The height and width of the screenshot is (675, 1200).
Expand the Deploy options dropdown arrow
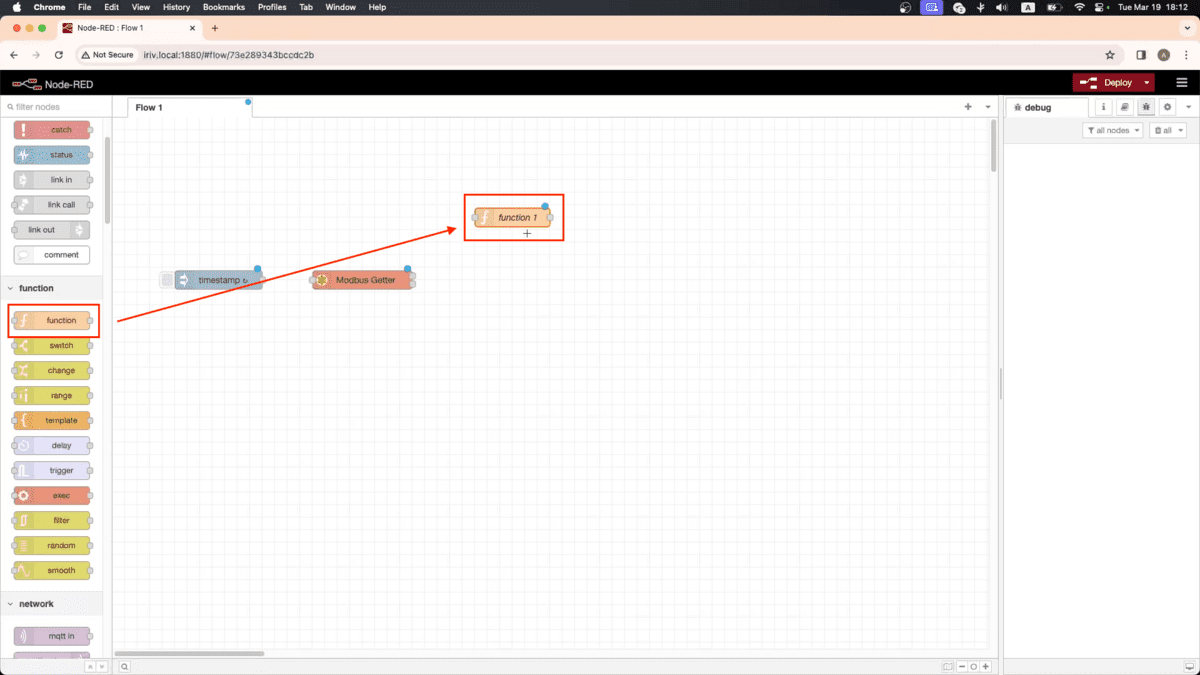1147,83
